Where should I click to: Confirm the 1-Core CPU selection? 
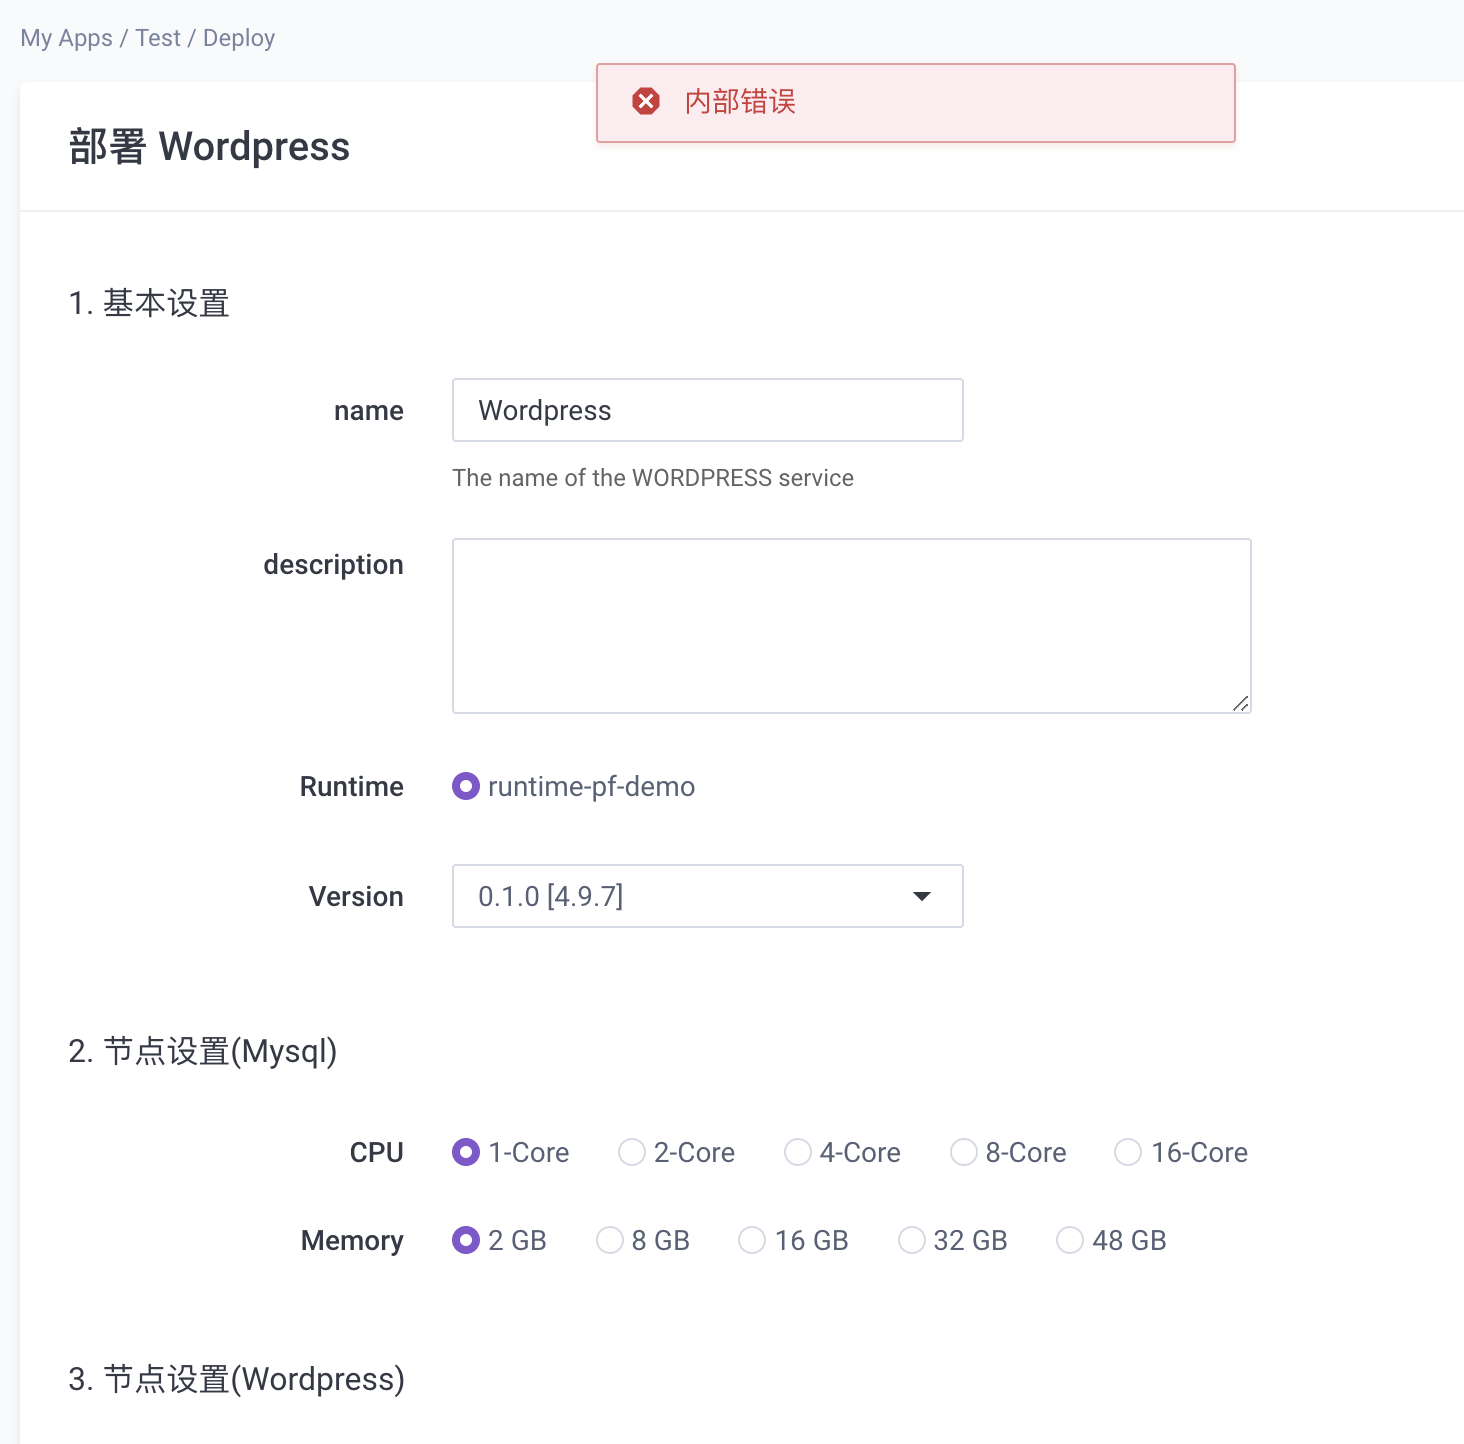click(465, 1152)
